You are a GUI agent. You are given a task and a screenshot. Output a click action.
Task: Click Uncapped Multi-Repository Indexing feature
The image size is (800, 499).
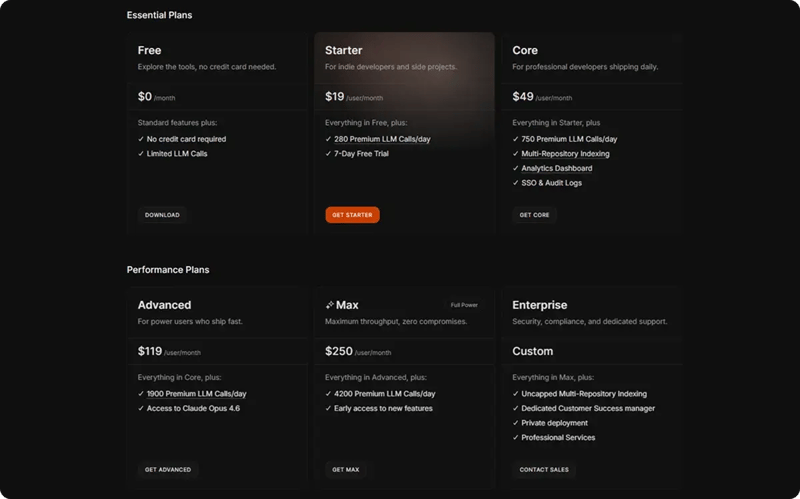click(584, 394)
